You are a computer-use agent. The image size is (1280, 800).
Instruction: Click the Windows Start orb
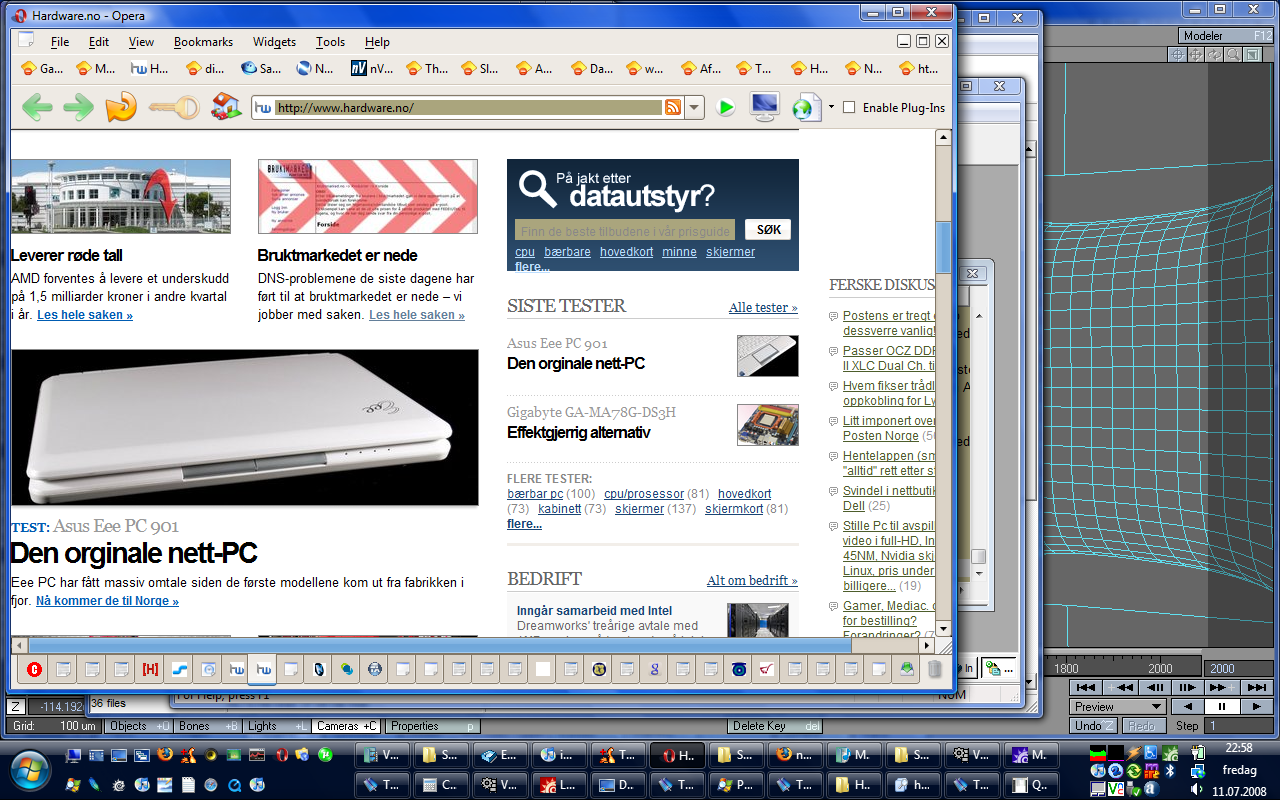[x=28, y=768]
